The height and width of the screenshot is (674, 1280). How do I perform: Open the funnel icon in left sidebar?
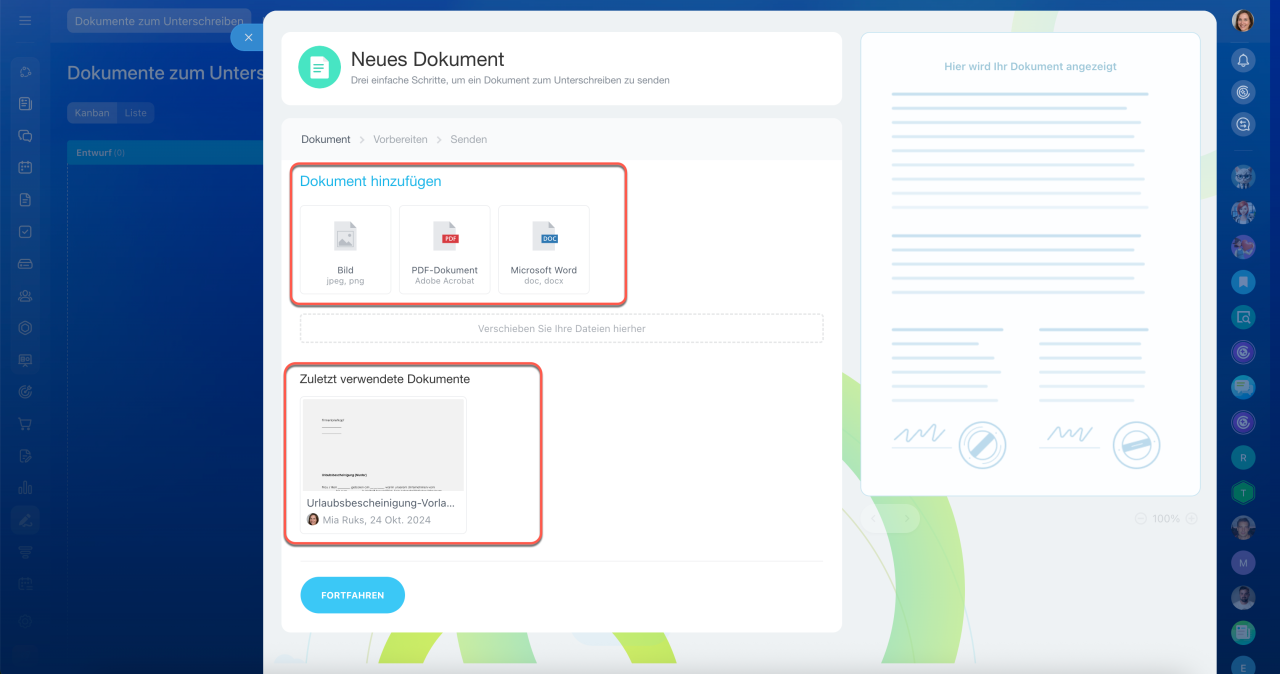[25, 551]
